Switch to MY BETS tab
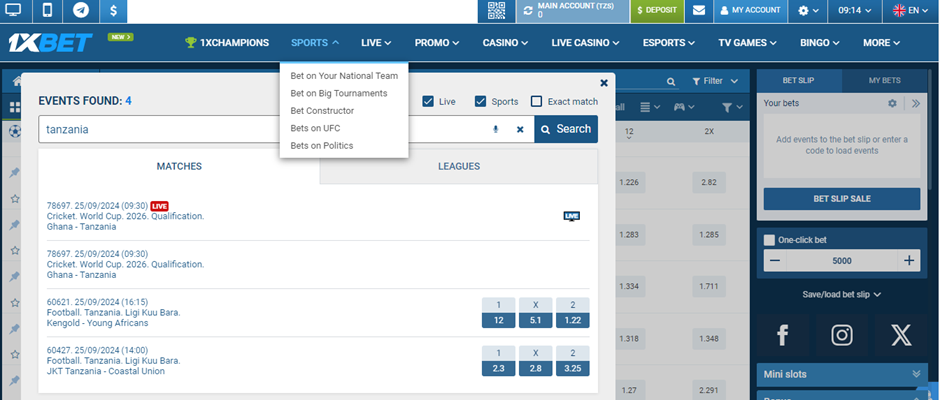The width and height of the screenshot is (940, 400). 884,80
